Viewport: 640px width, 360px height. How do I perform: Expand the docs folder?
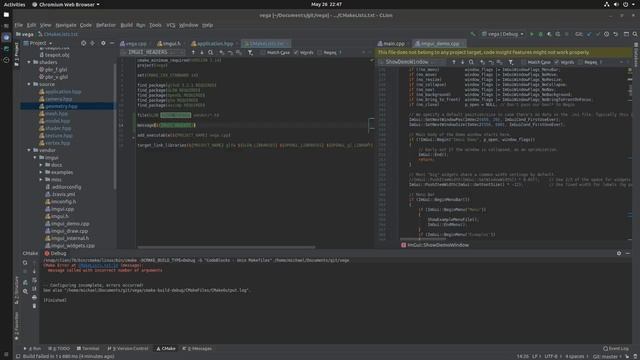point(41,165)
